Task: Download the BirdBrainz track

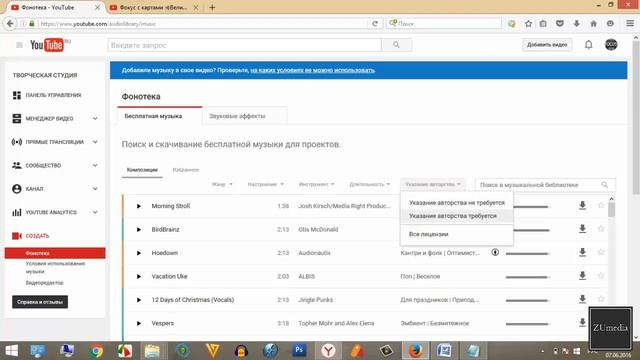Action: (582, 229)
